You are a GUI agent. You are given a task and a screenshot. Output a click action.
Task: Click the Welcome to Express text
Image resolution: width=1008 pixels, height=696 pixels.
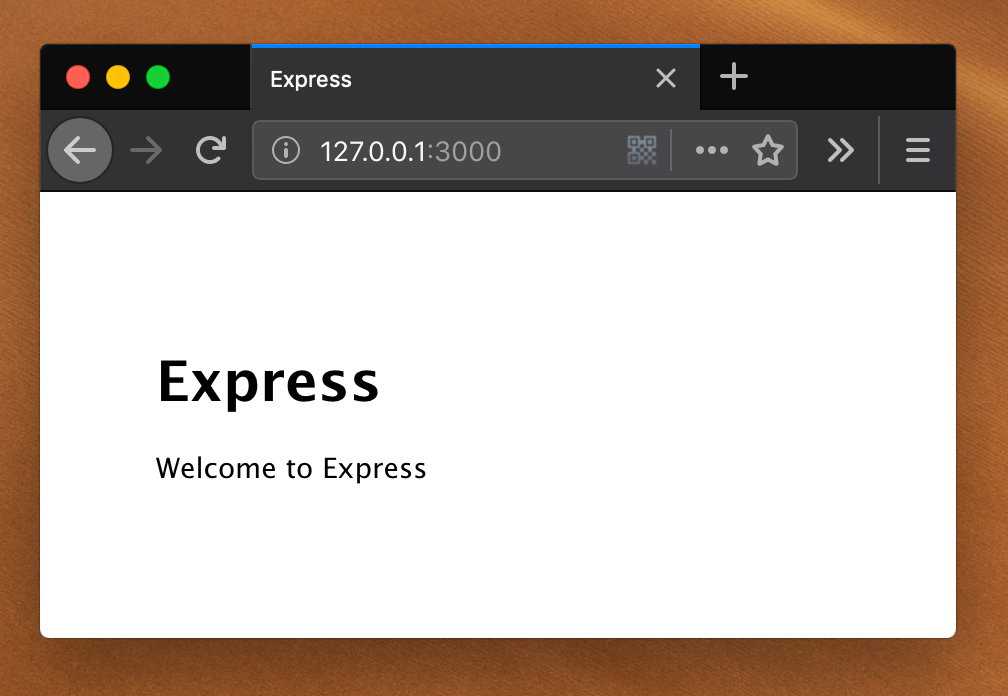(291, 468)
